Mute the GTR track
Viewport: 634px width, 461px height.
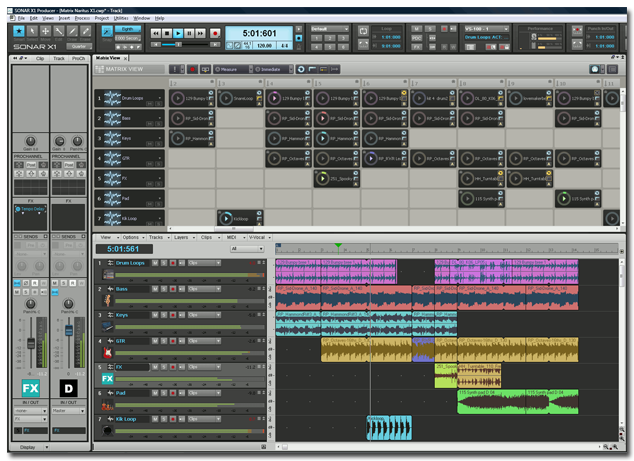[155, 341]
